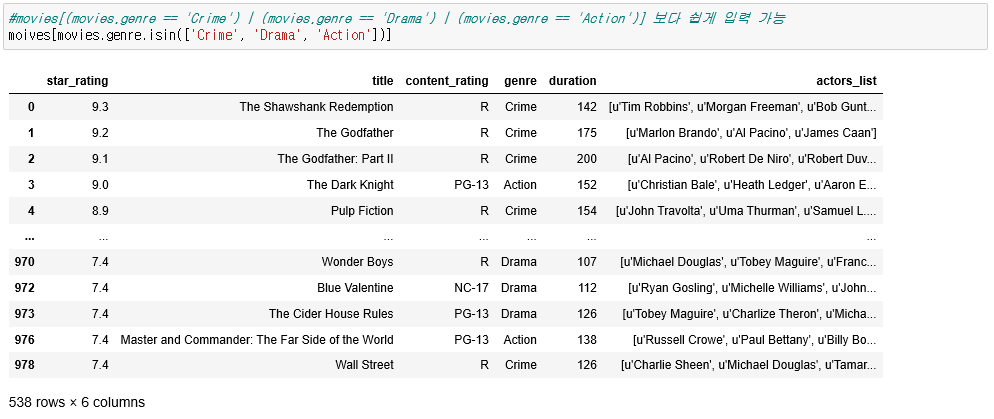
Task: Click duration value 138
Action: point(586,340)
